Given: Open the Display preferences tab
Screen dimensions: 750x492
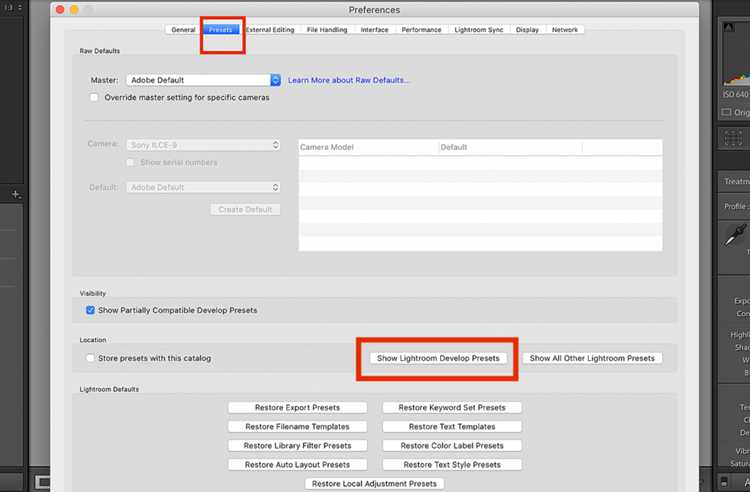Looking at the screenshot, I should coord(527,30).
